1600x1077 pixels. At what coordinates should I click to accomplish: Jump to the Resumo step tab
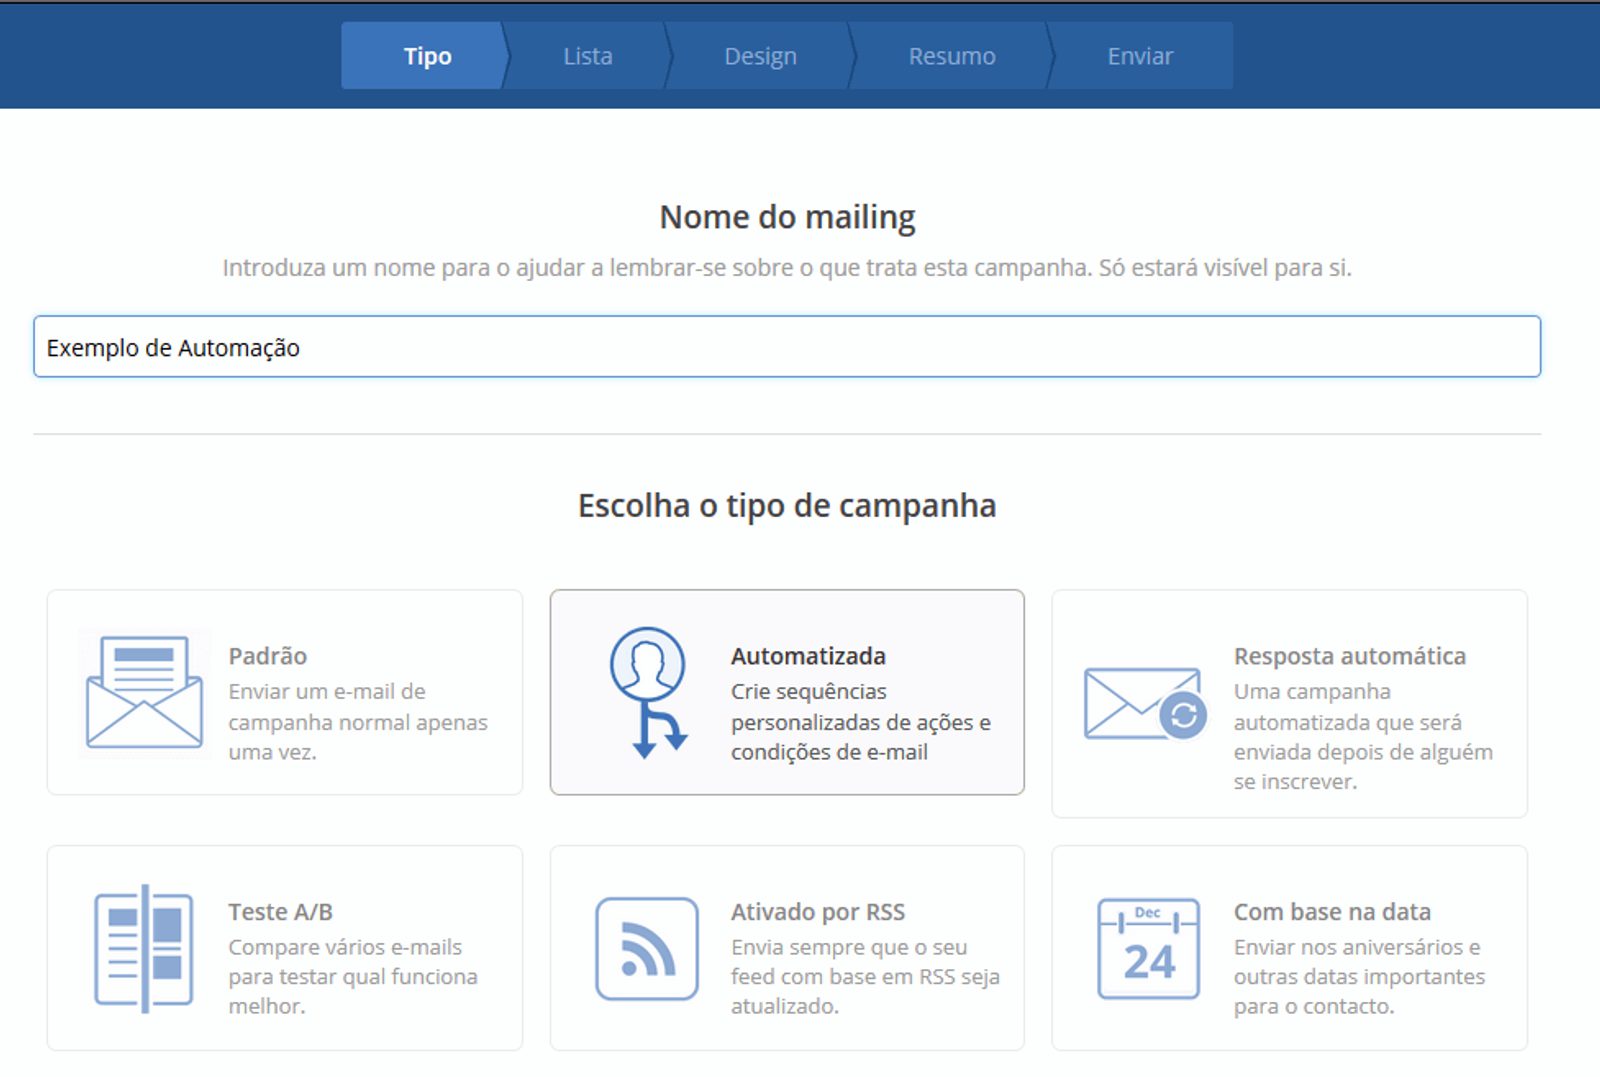951,56
